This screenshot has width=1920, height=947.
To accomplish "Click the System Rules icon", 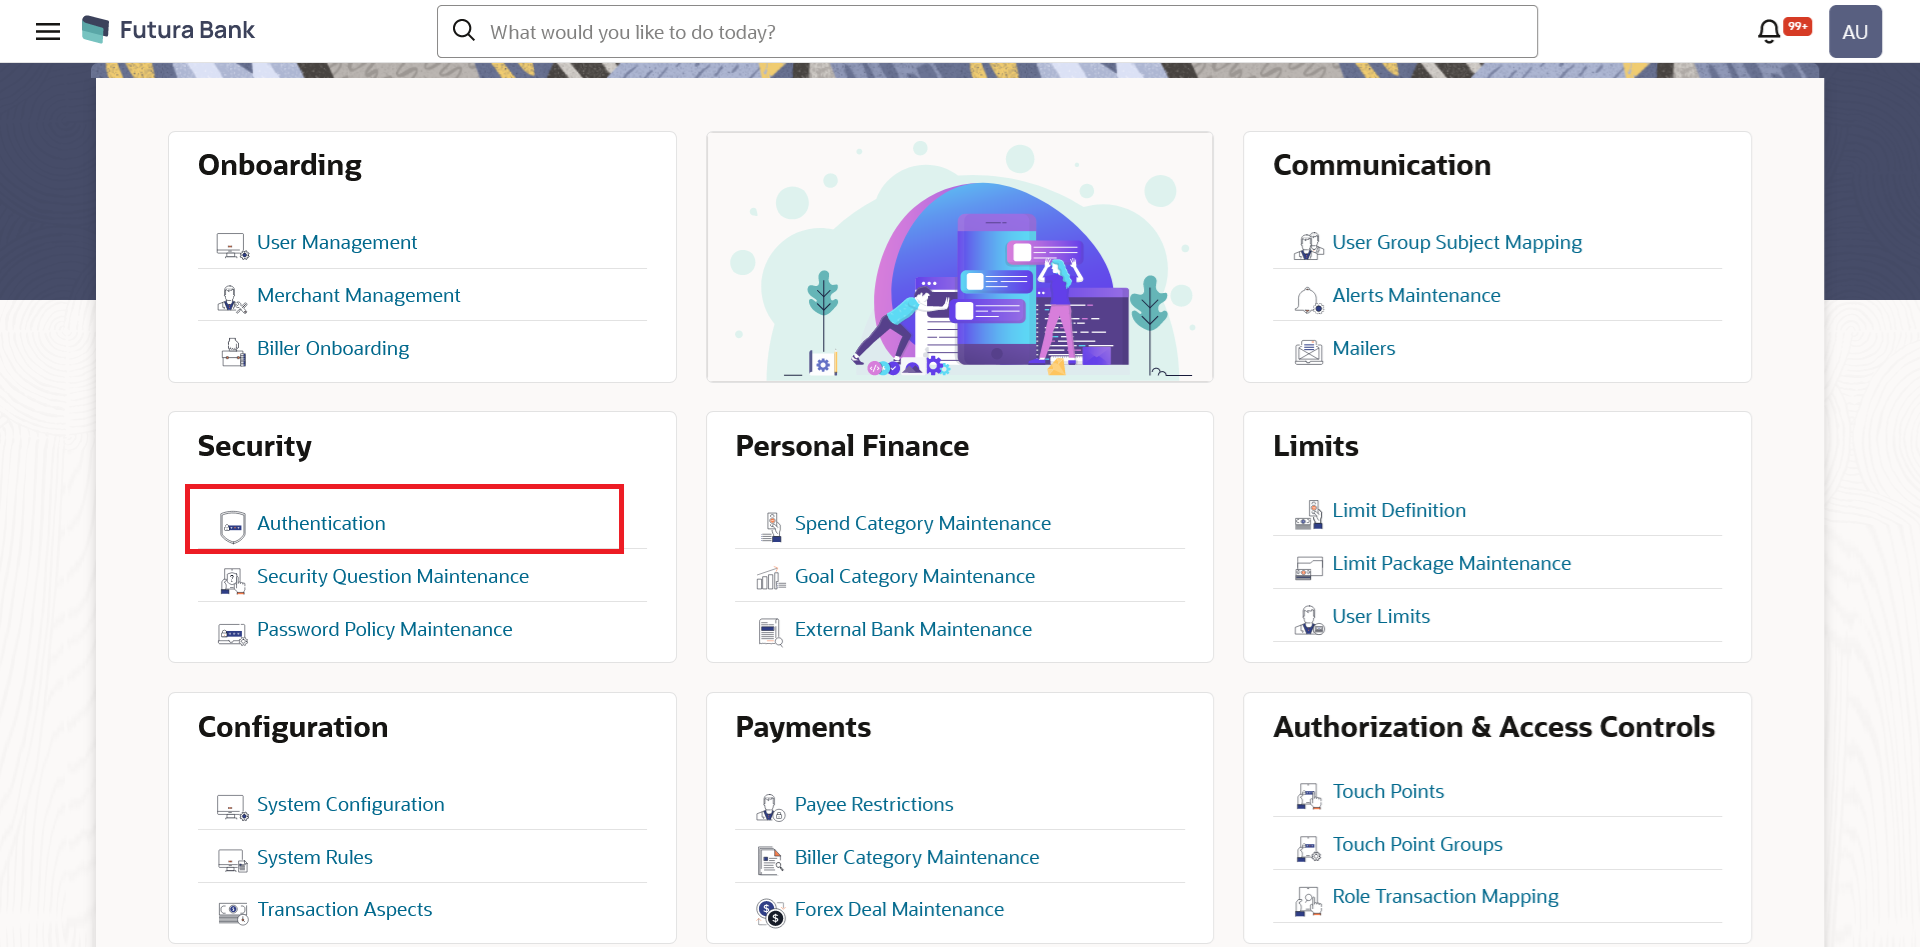I will tap(232, 860).
